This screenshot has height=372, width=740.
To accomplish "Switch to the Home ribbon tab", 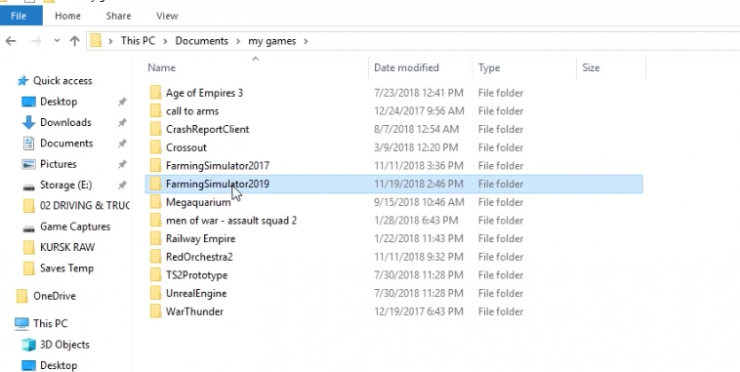I will click(67, 16).
